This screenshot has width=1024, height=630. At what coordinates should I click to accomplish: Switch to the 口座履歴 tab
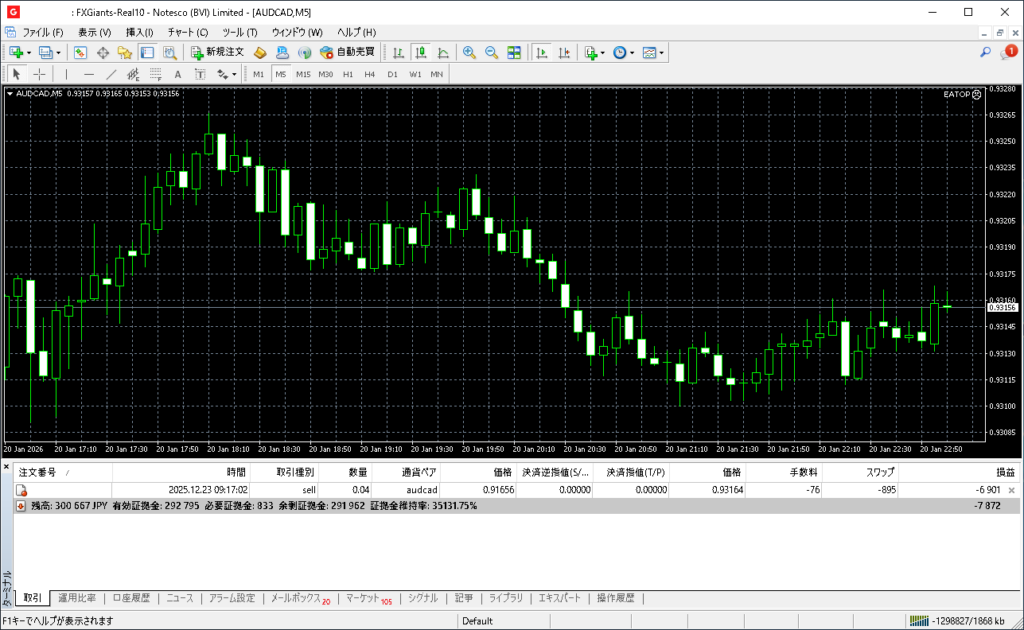[131, 598]
